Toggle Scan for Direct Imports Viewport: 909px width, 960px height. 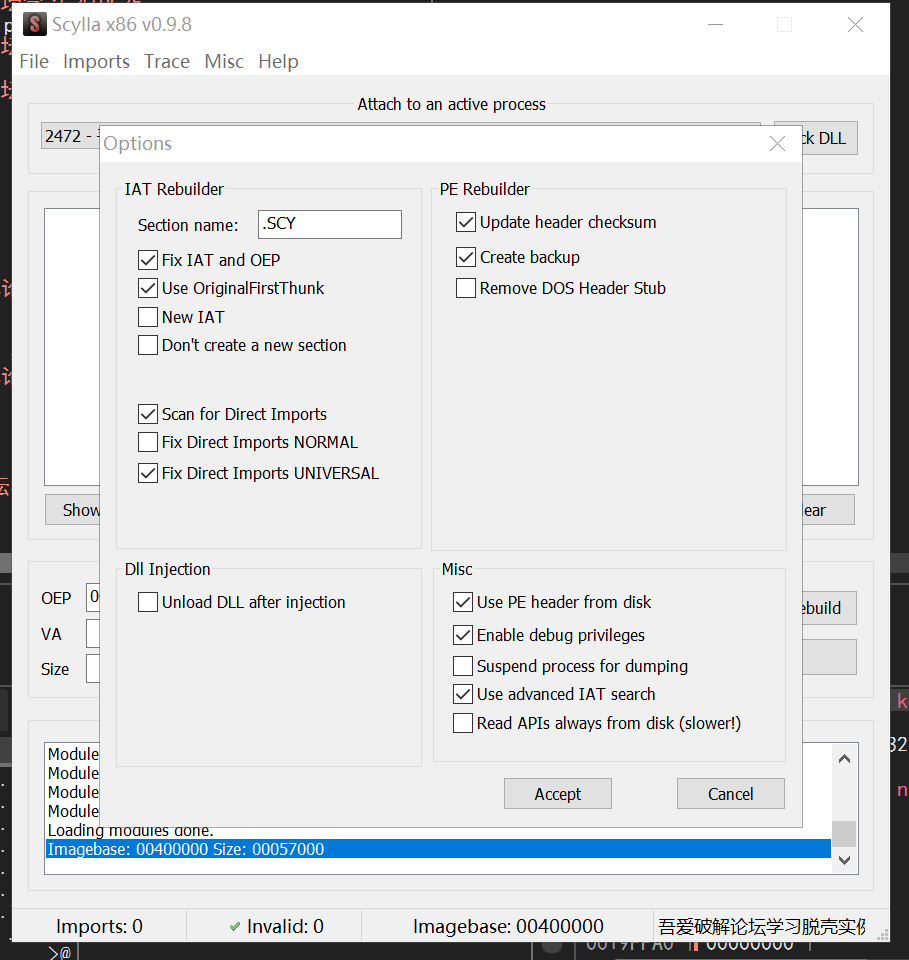[x=148, y=414]
